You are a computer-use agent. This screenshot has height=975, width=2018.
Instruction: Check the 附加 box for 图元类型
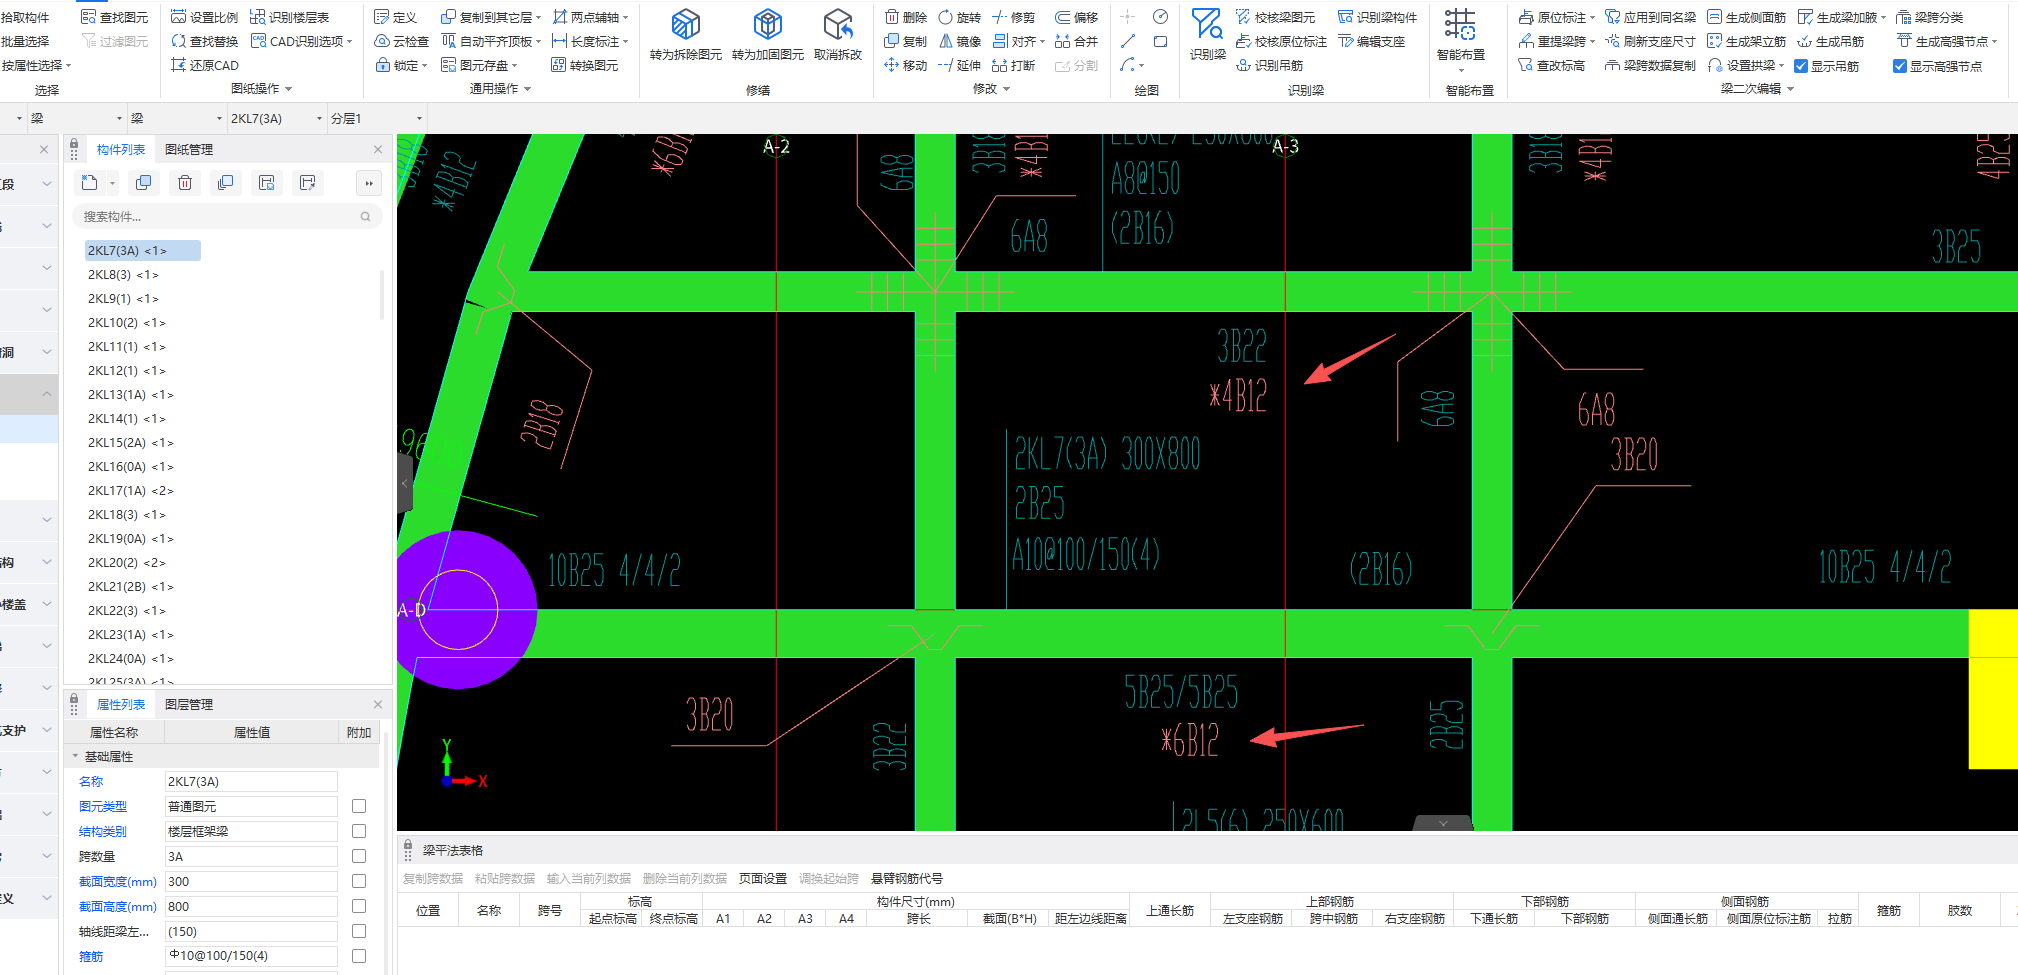(x=359, y=806)
